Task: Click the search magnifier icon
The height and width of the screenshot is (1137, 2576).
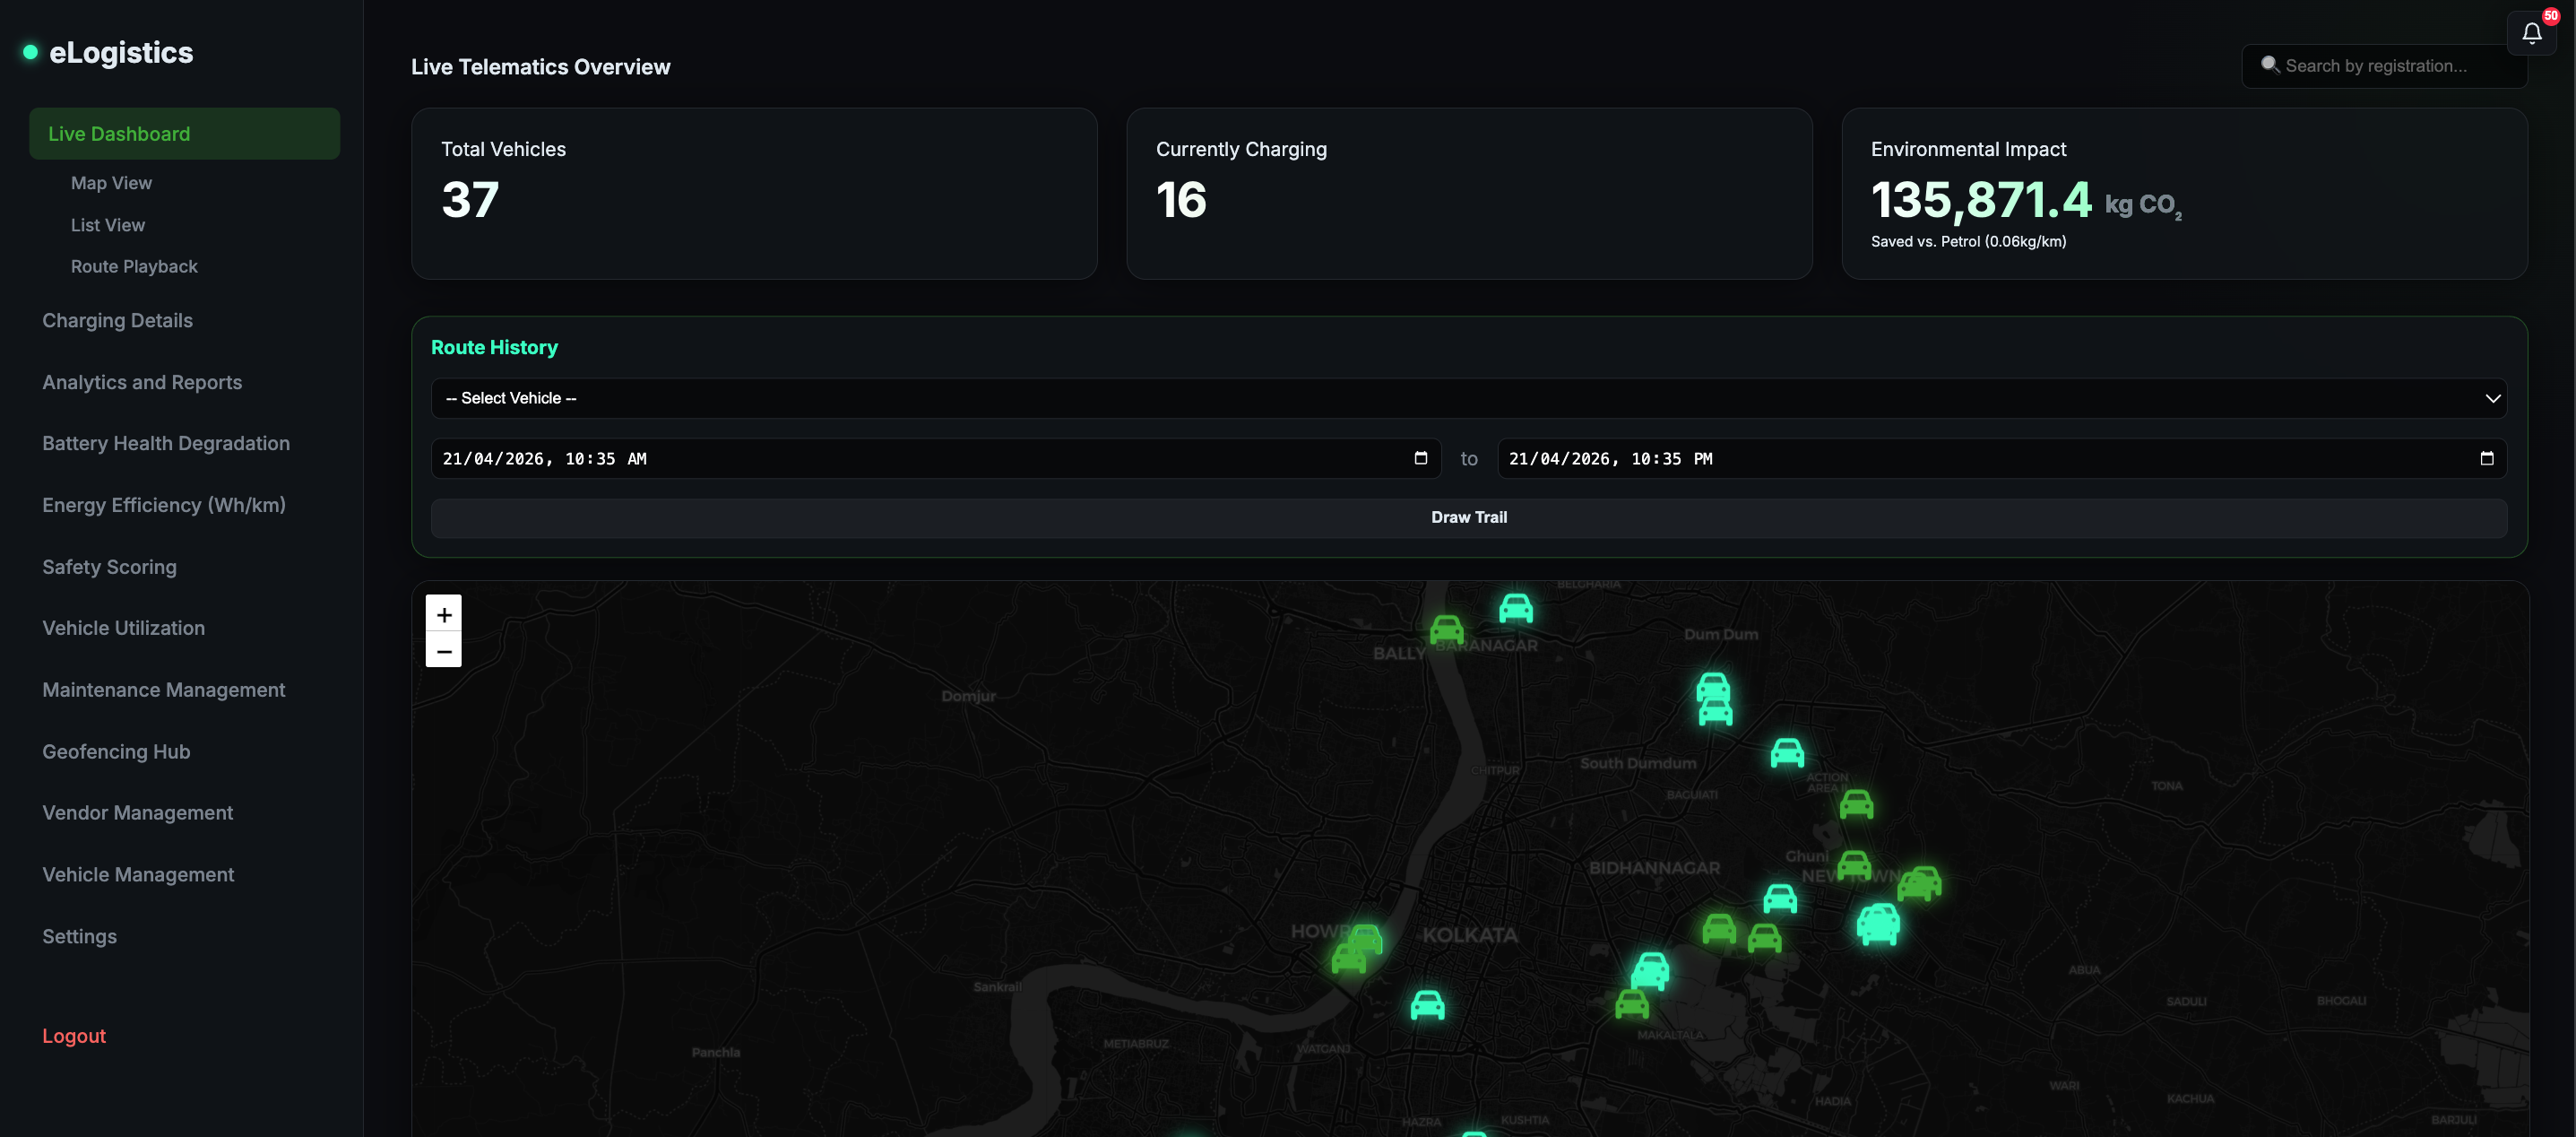Action: (2270, 65)
